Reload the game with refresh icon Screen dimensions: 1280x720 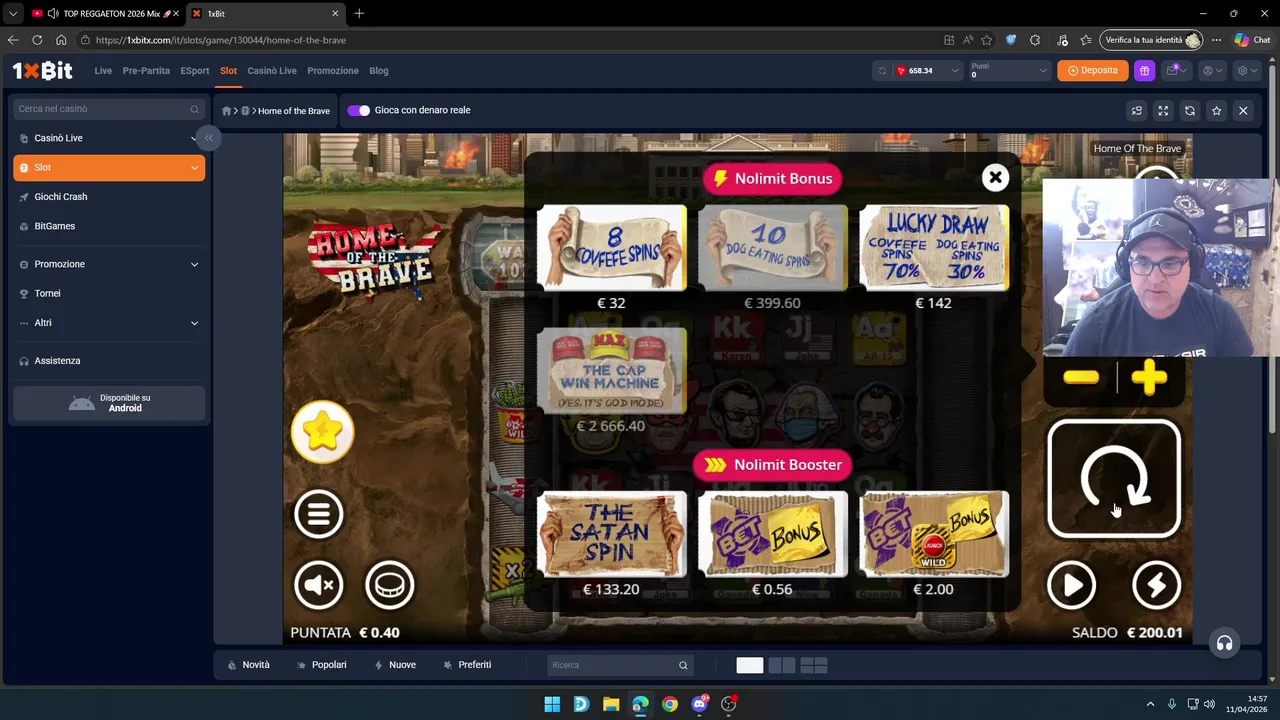tap(1190, 111)
